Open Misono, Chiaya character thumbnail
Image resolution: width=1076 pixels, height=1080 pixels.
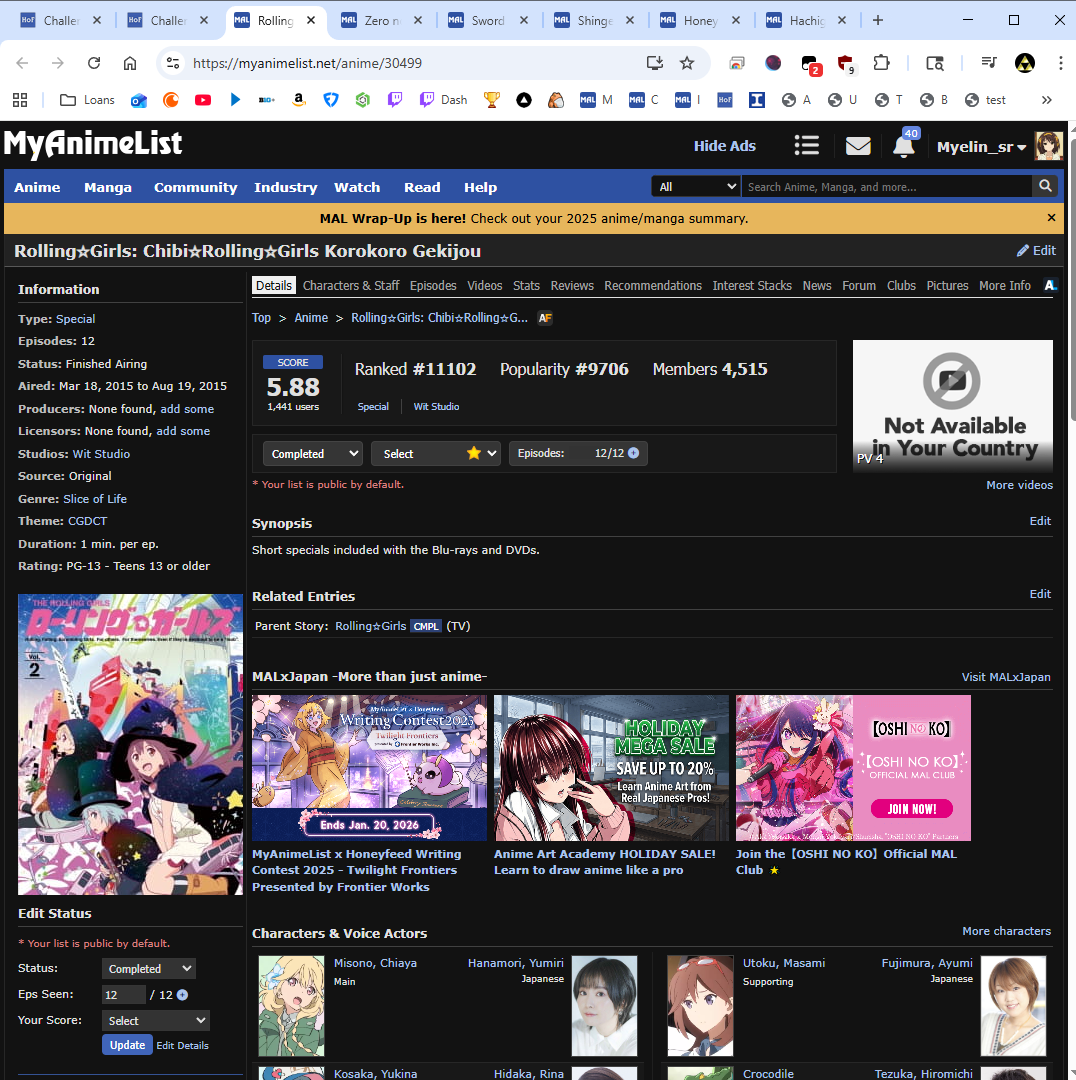point(291,1006)
